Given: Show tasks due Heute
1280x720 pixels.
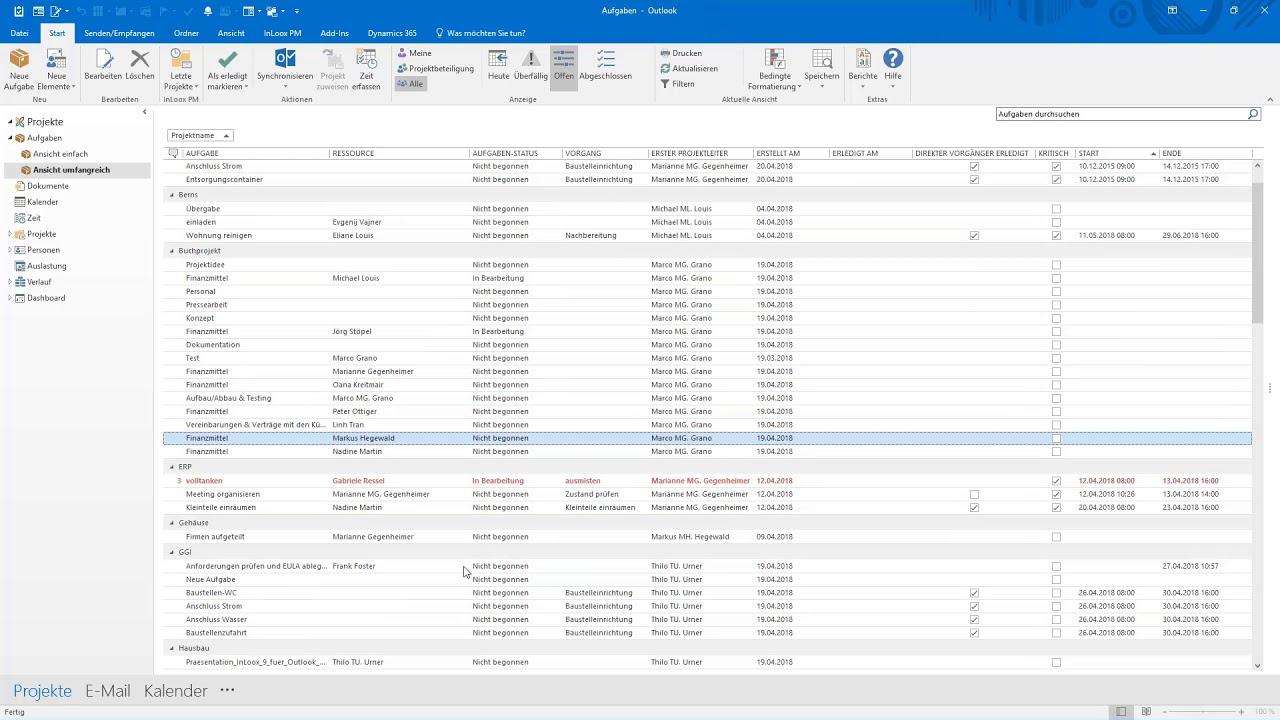Looking at the screenshot, I should tap(498, 66).
